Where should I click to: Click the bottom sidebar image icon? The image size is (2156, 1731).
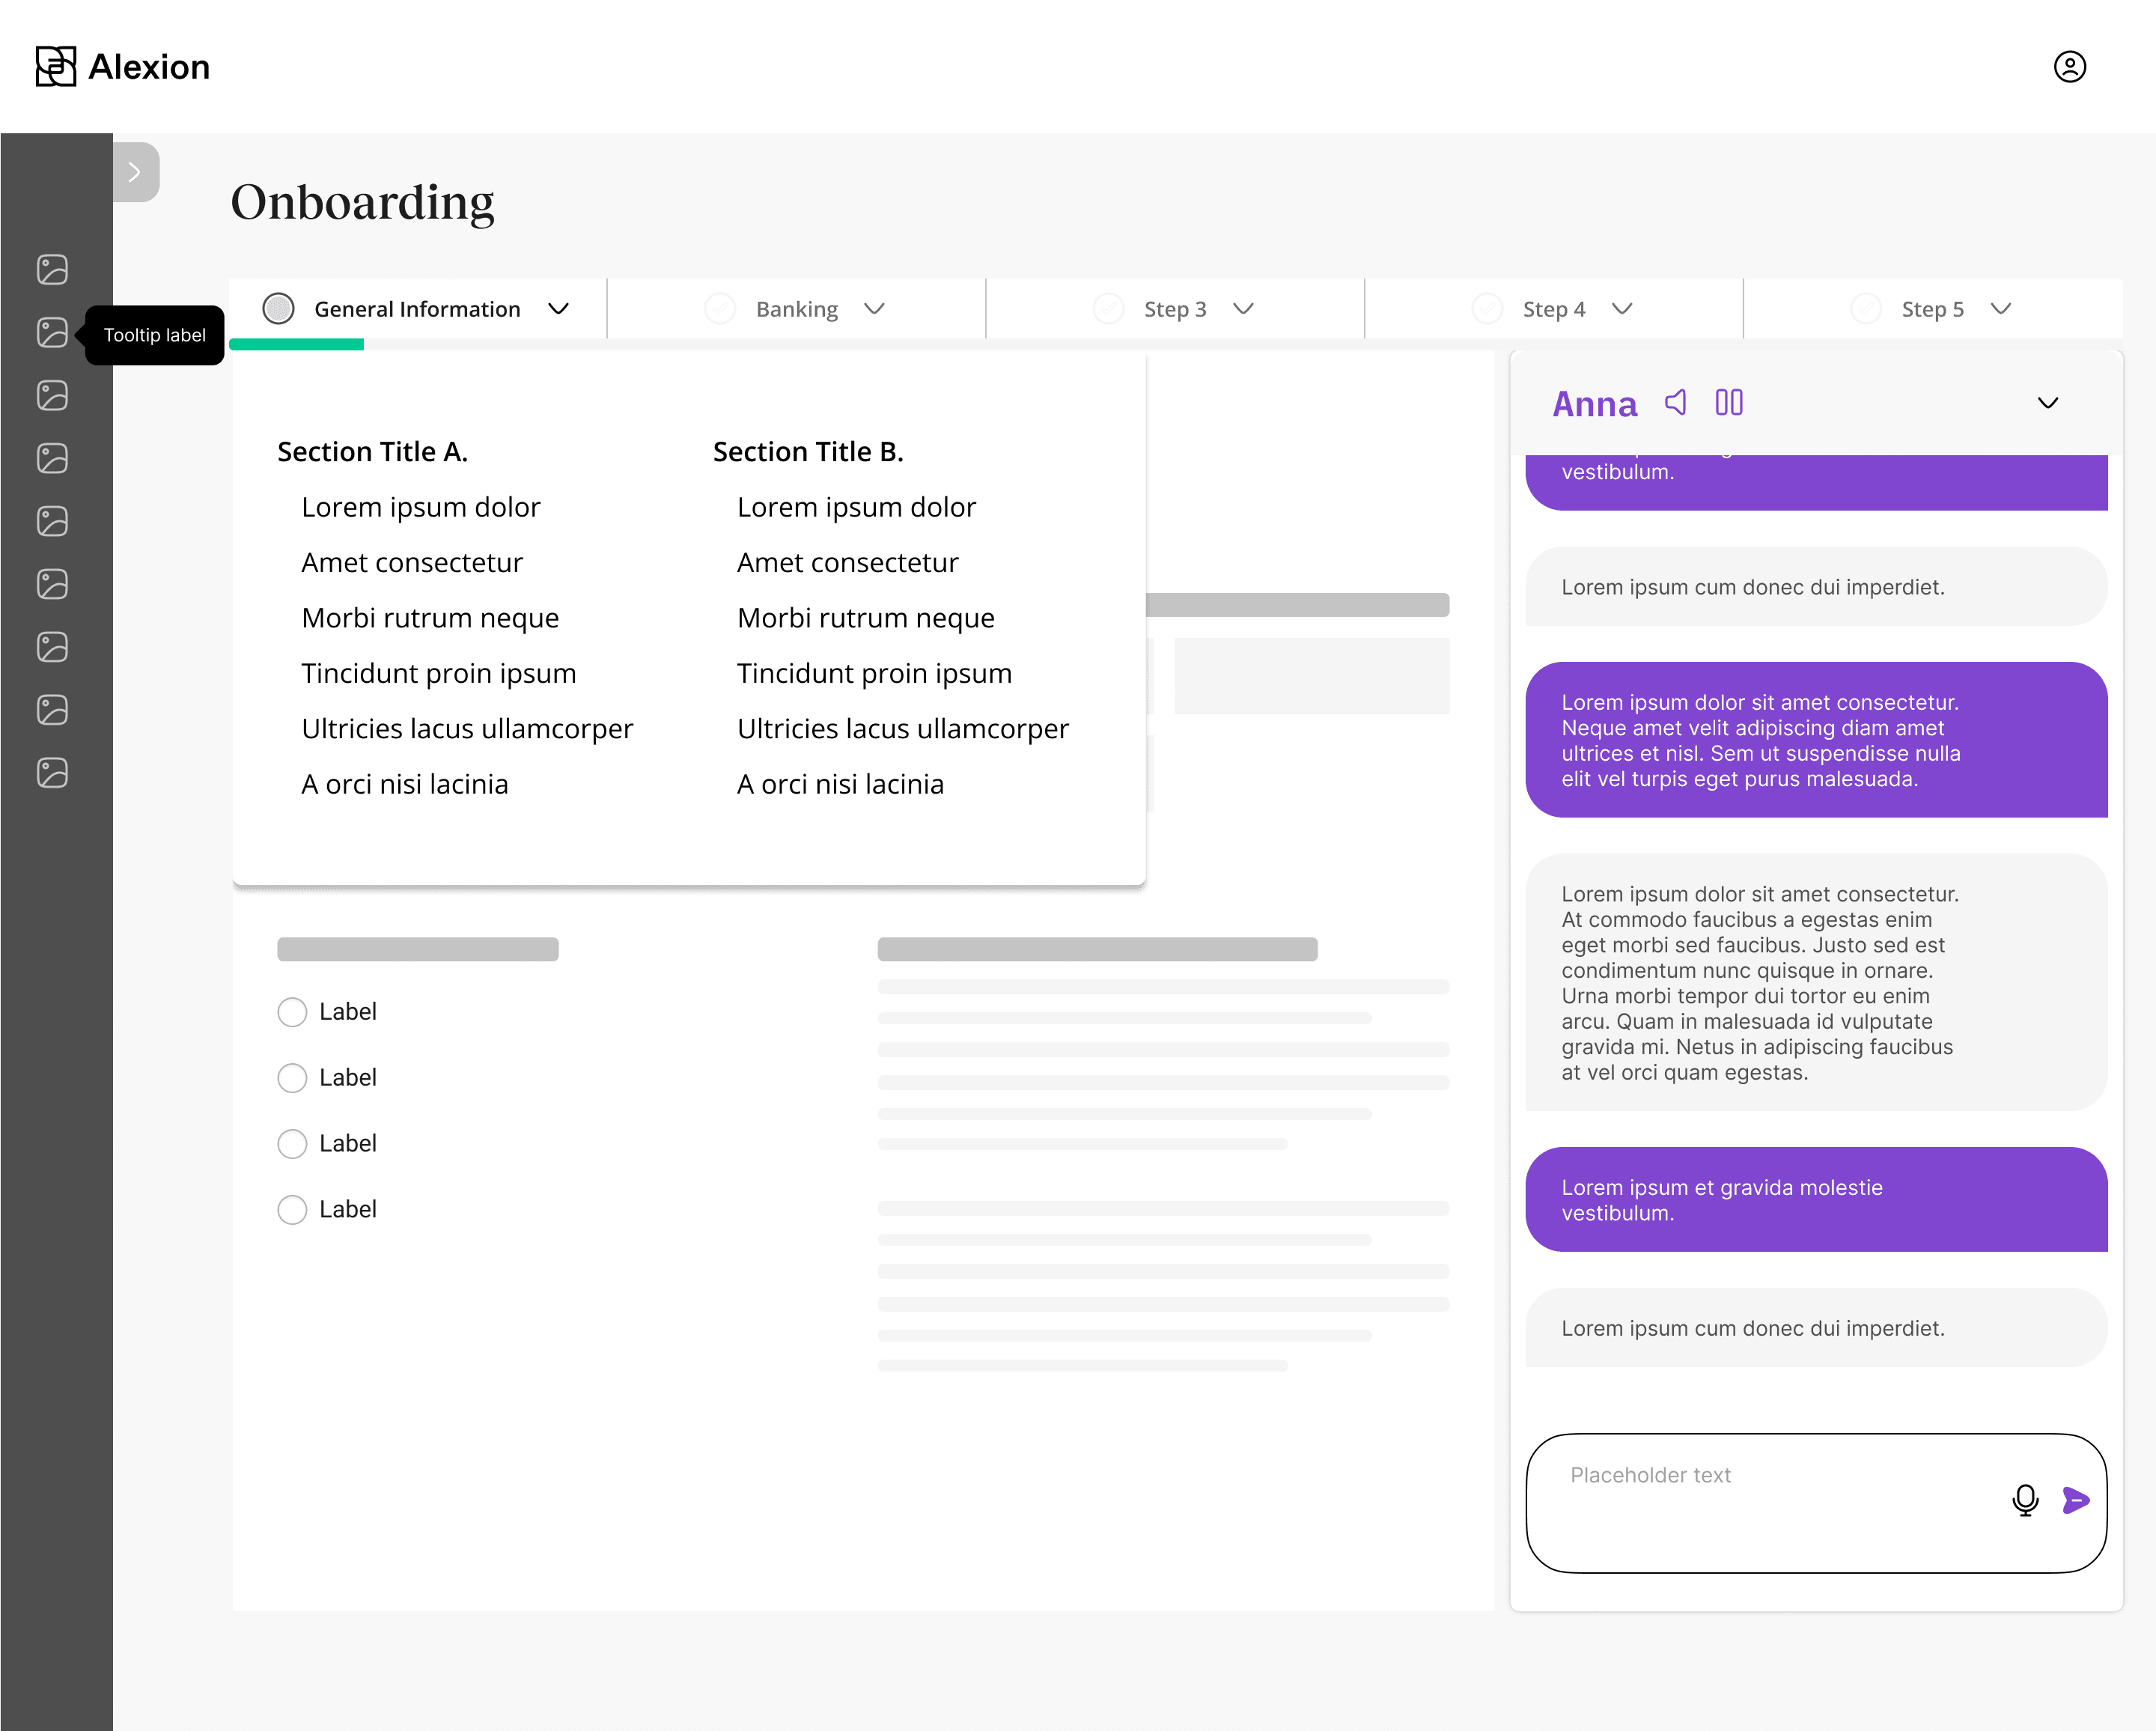pos(52,773)
